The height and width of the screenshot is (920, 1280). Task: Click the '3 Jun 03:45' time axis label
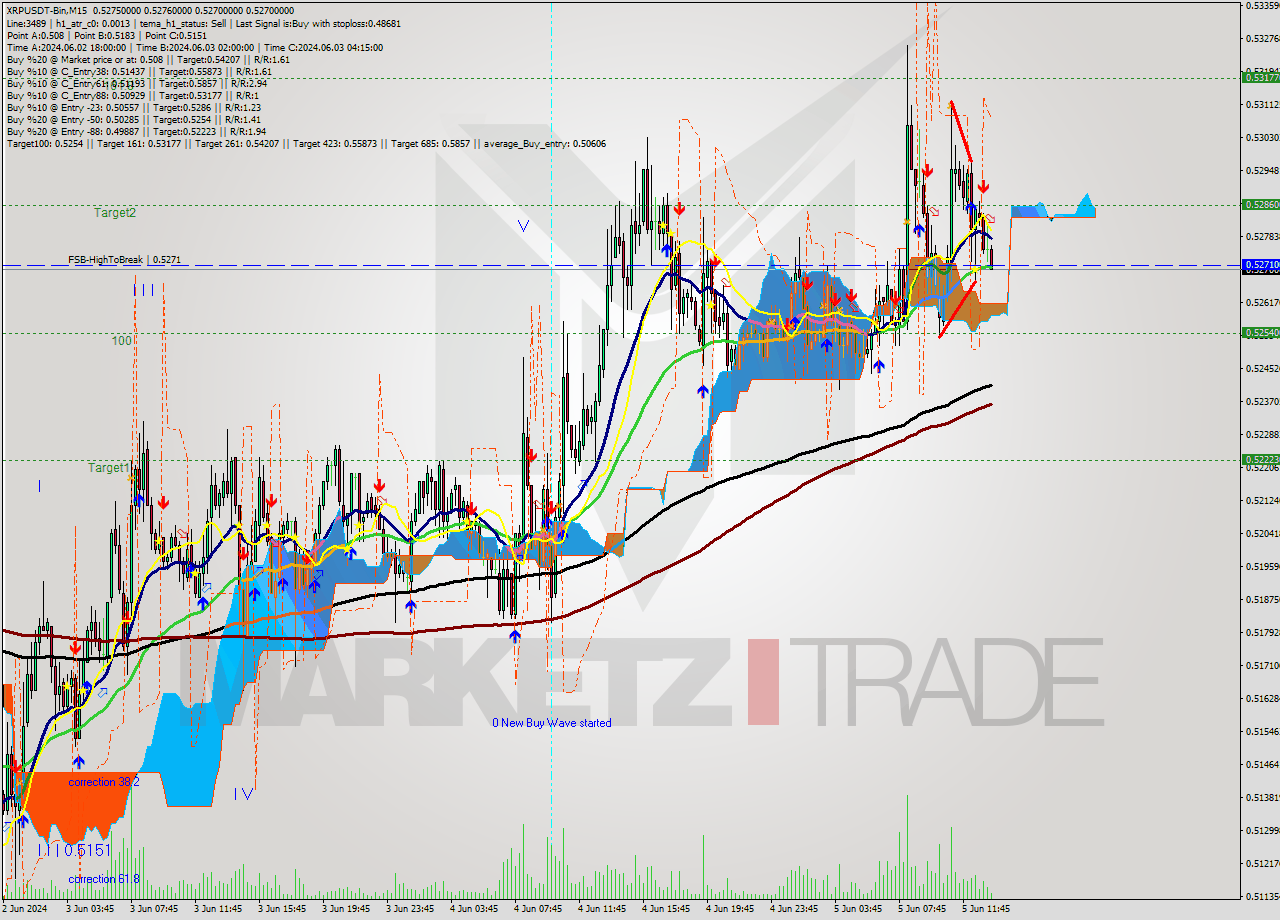pyautogui.click(x=89, y=909)
